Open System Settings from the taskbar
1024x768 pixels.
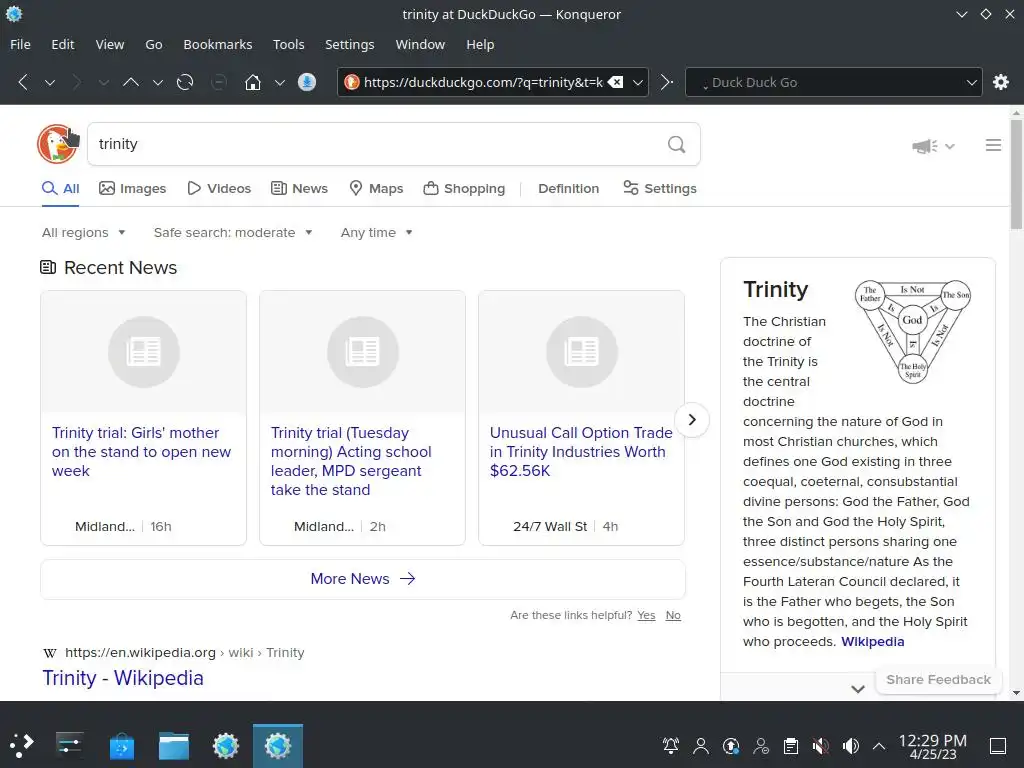point(69,744)
